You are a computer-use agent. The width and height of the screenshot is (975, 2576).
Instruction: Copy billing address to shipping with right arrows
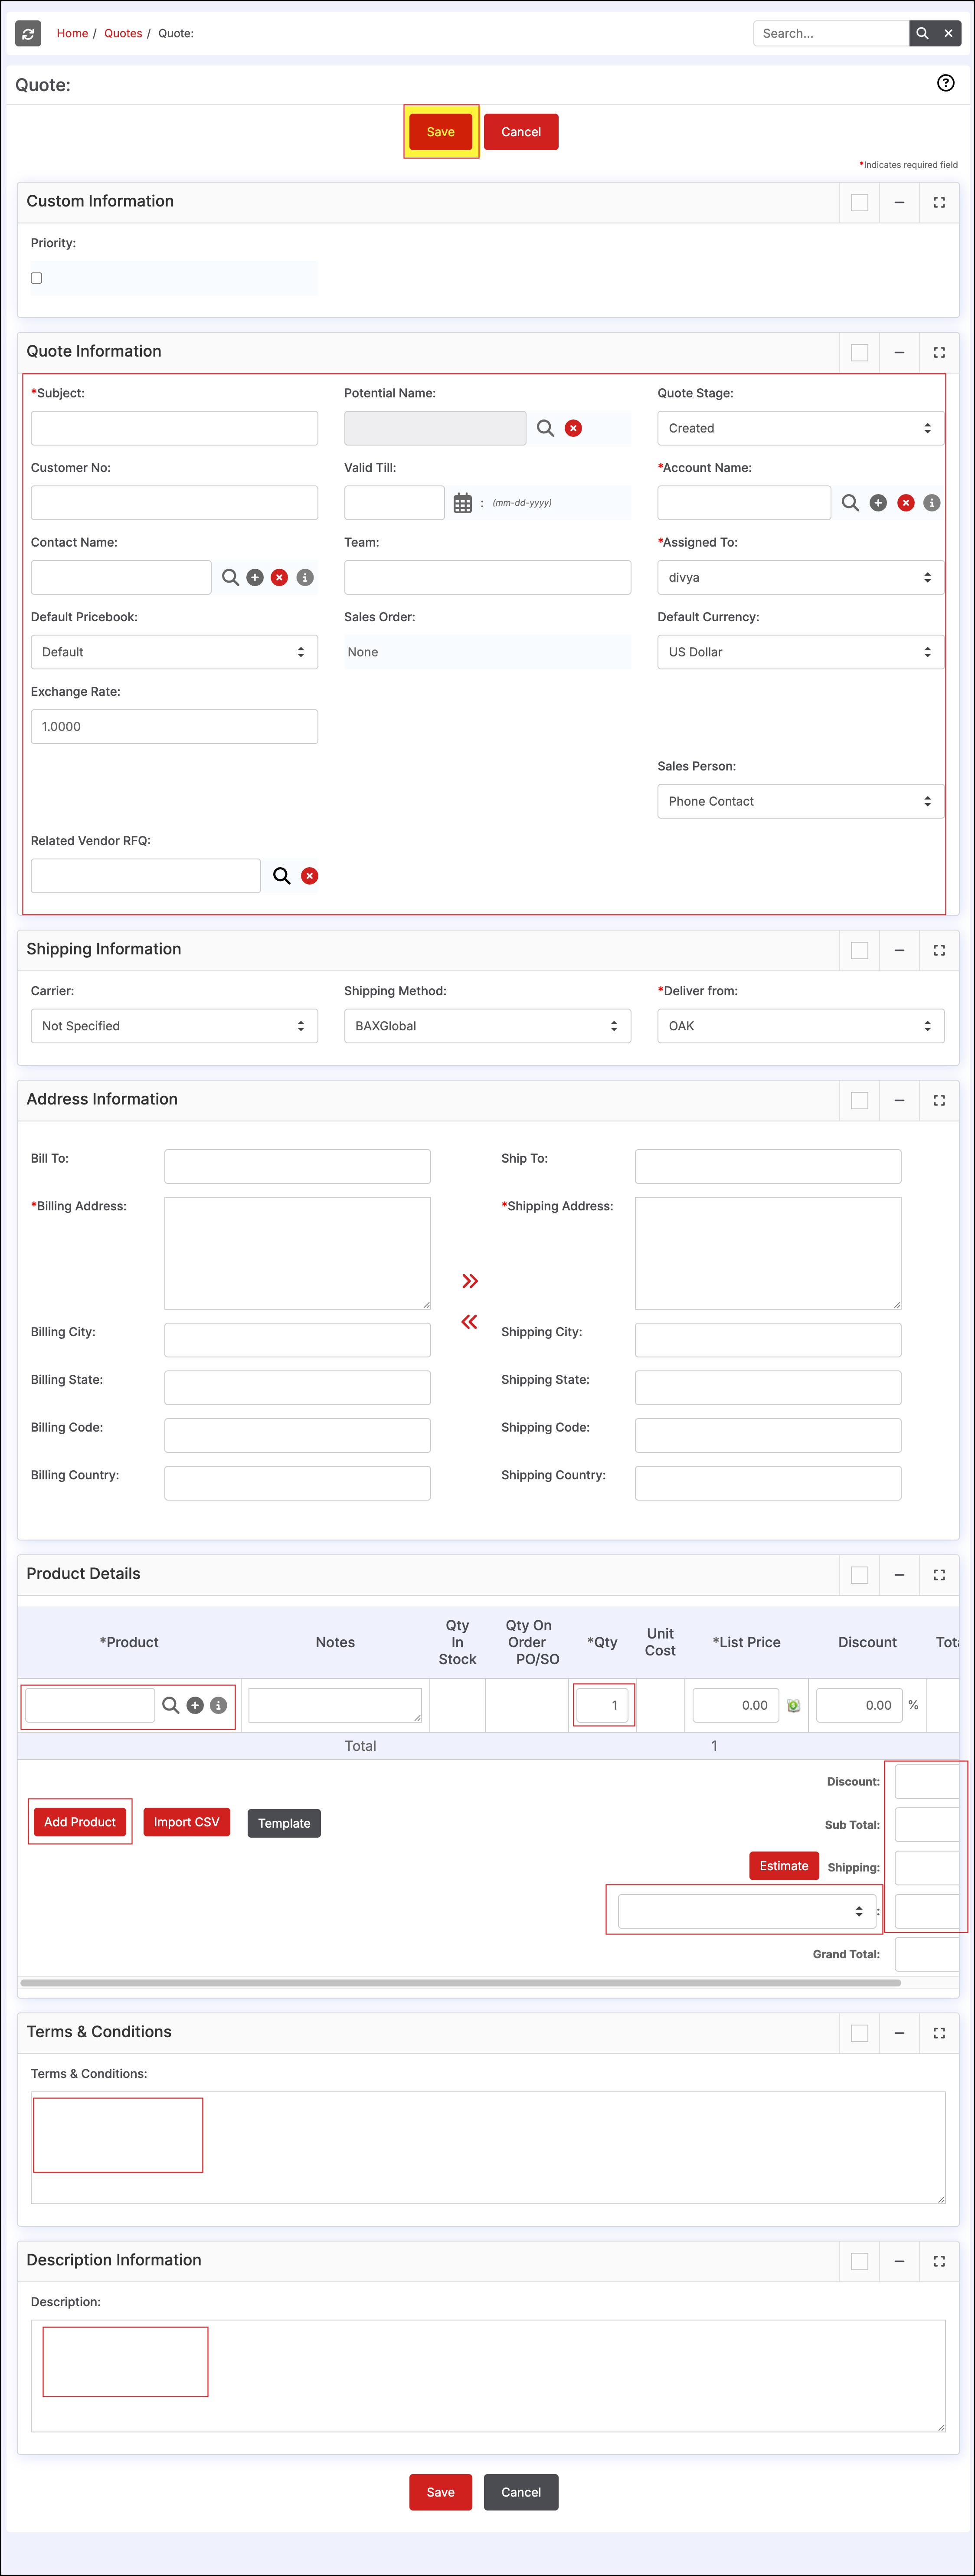click(470, 1281)
